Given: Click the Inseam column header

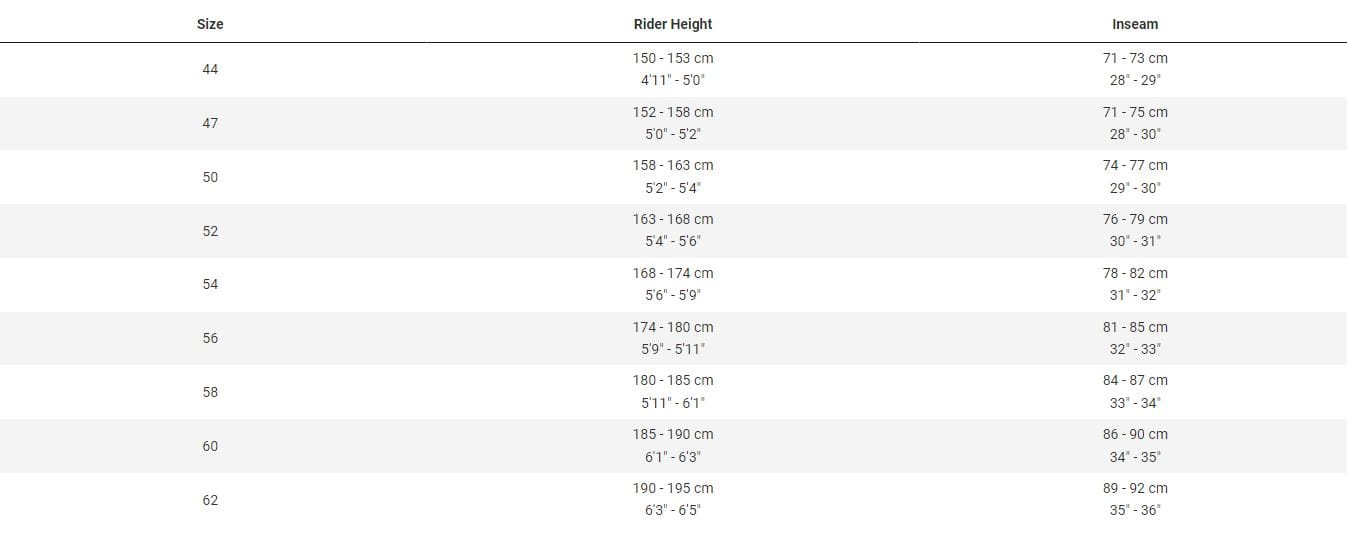Looking at the screenshot, I should pyautogui.click(x=1135, y=24).
